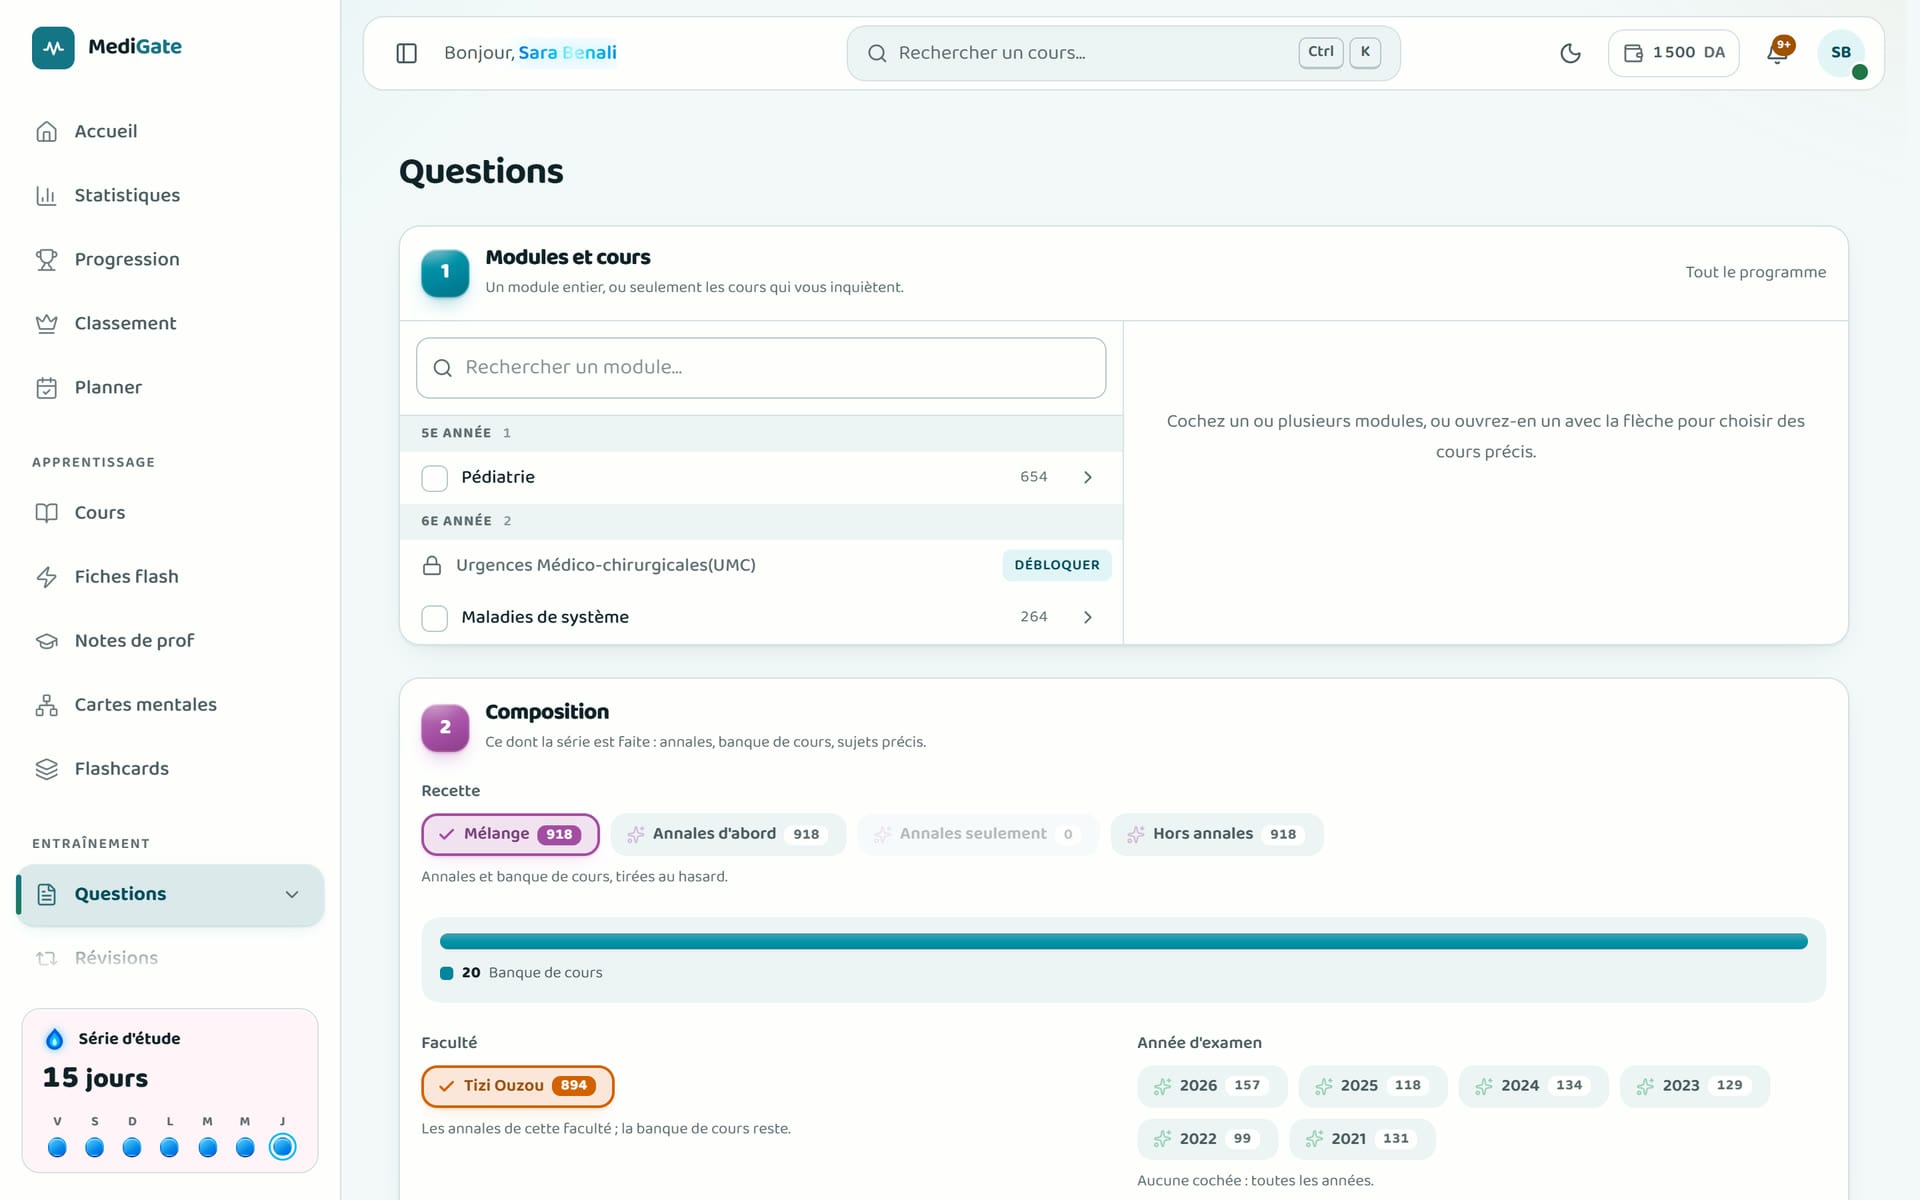Image resolution: width=1920 pixels, height=1200 pixels.
Task: Focus the Rechercher un module field
Action: pyautogui.click(x=761, y=368)
